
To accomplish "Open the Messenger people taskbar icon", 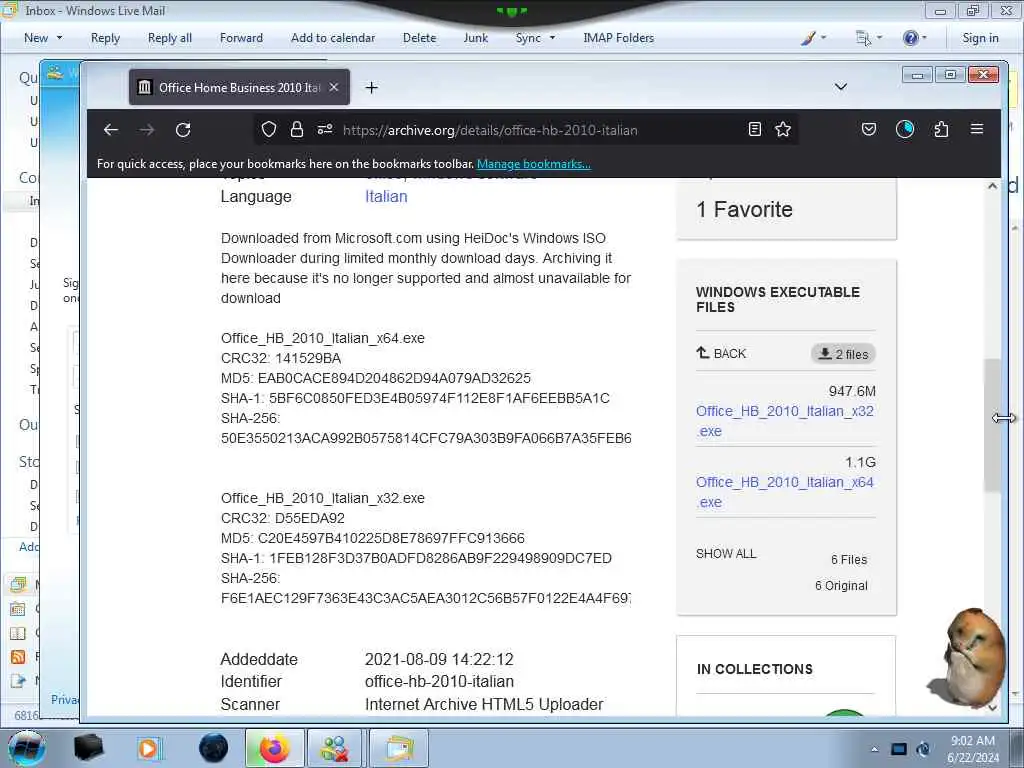I will [x=334, y=748].
